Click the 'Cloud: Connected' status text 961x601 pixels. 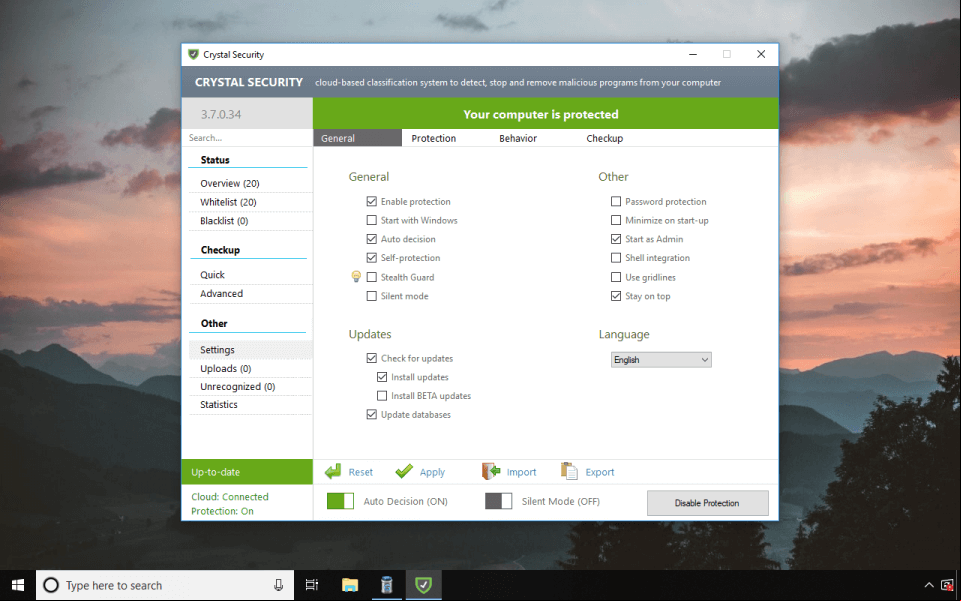tap(230, 496)
